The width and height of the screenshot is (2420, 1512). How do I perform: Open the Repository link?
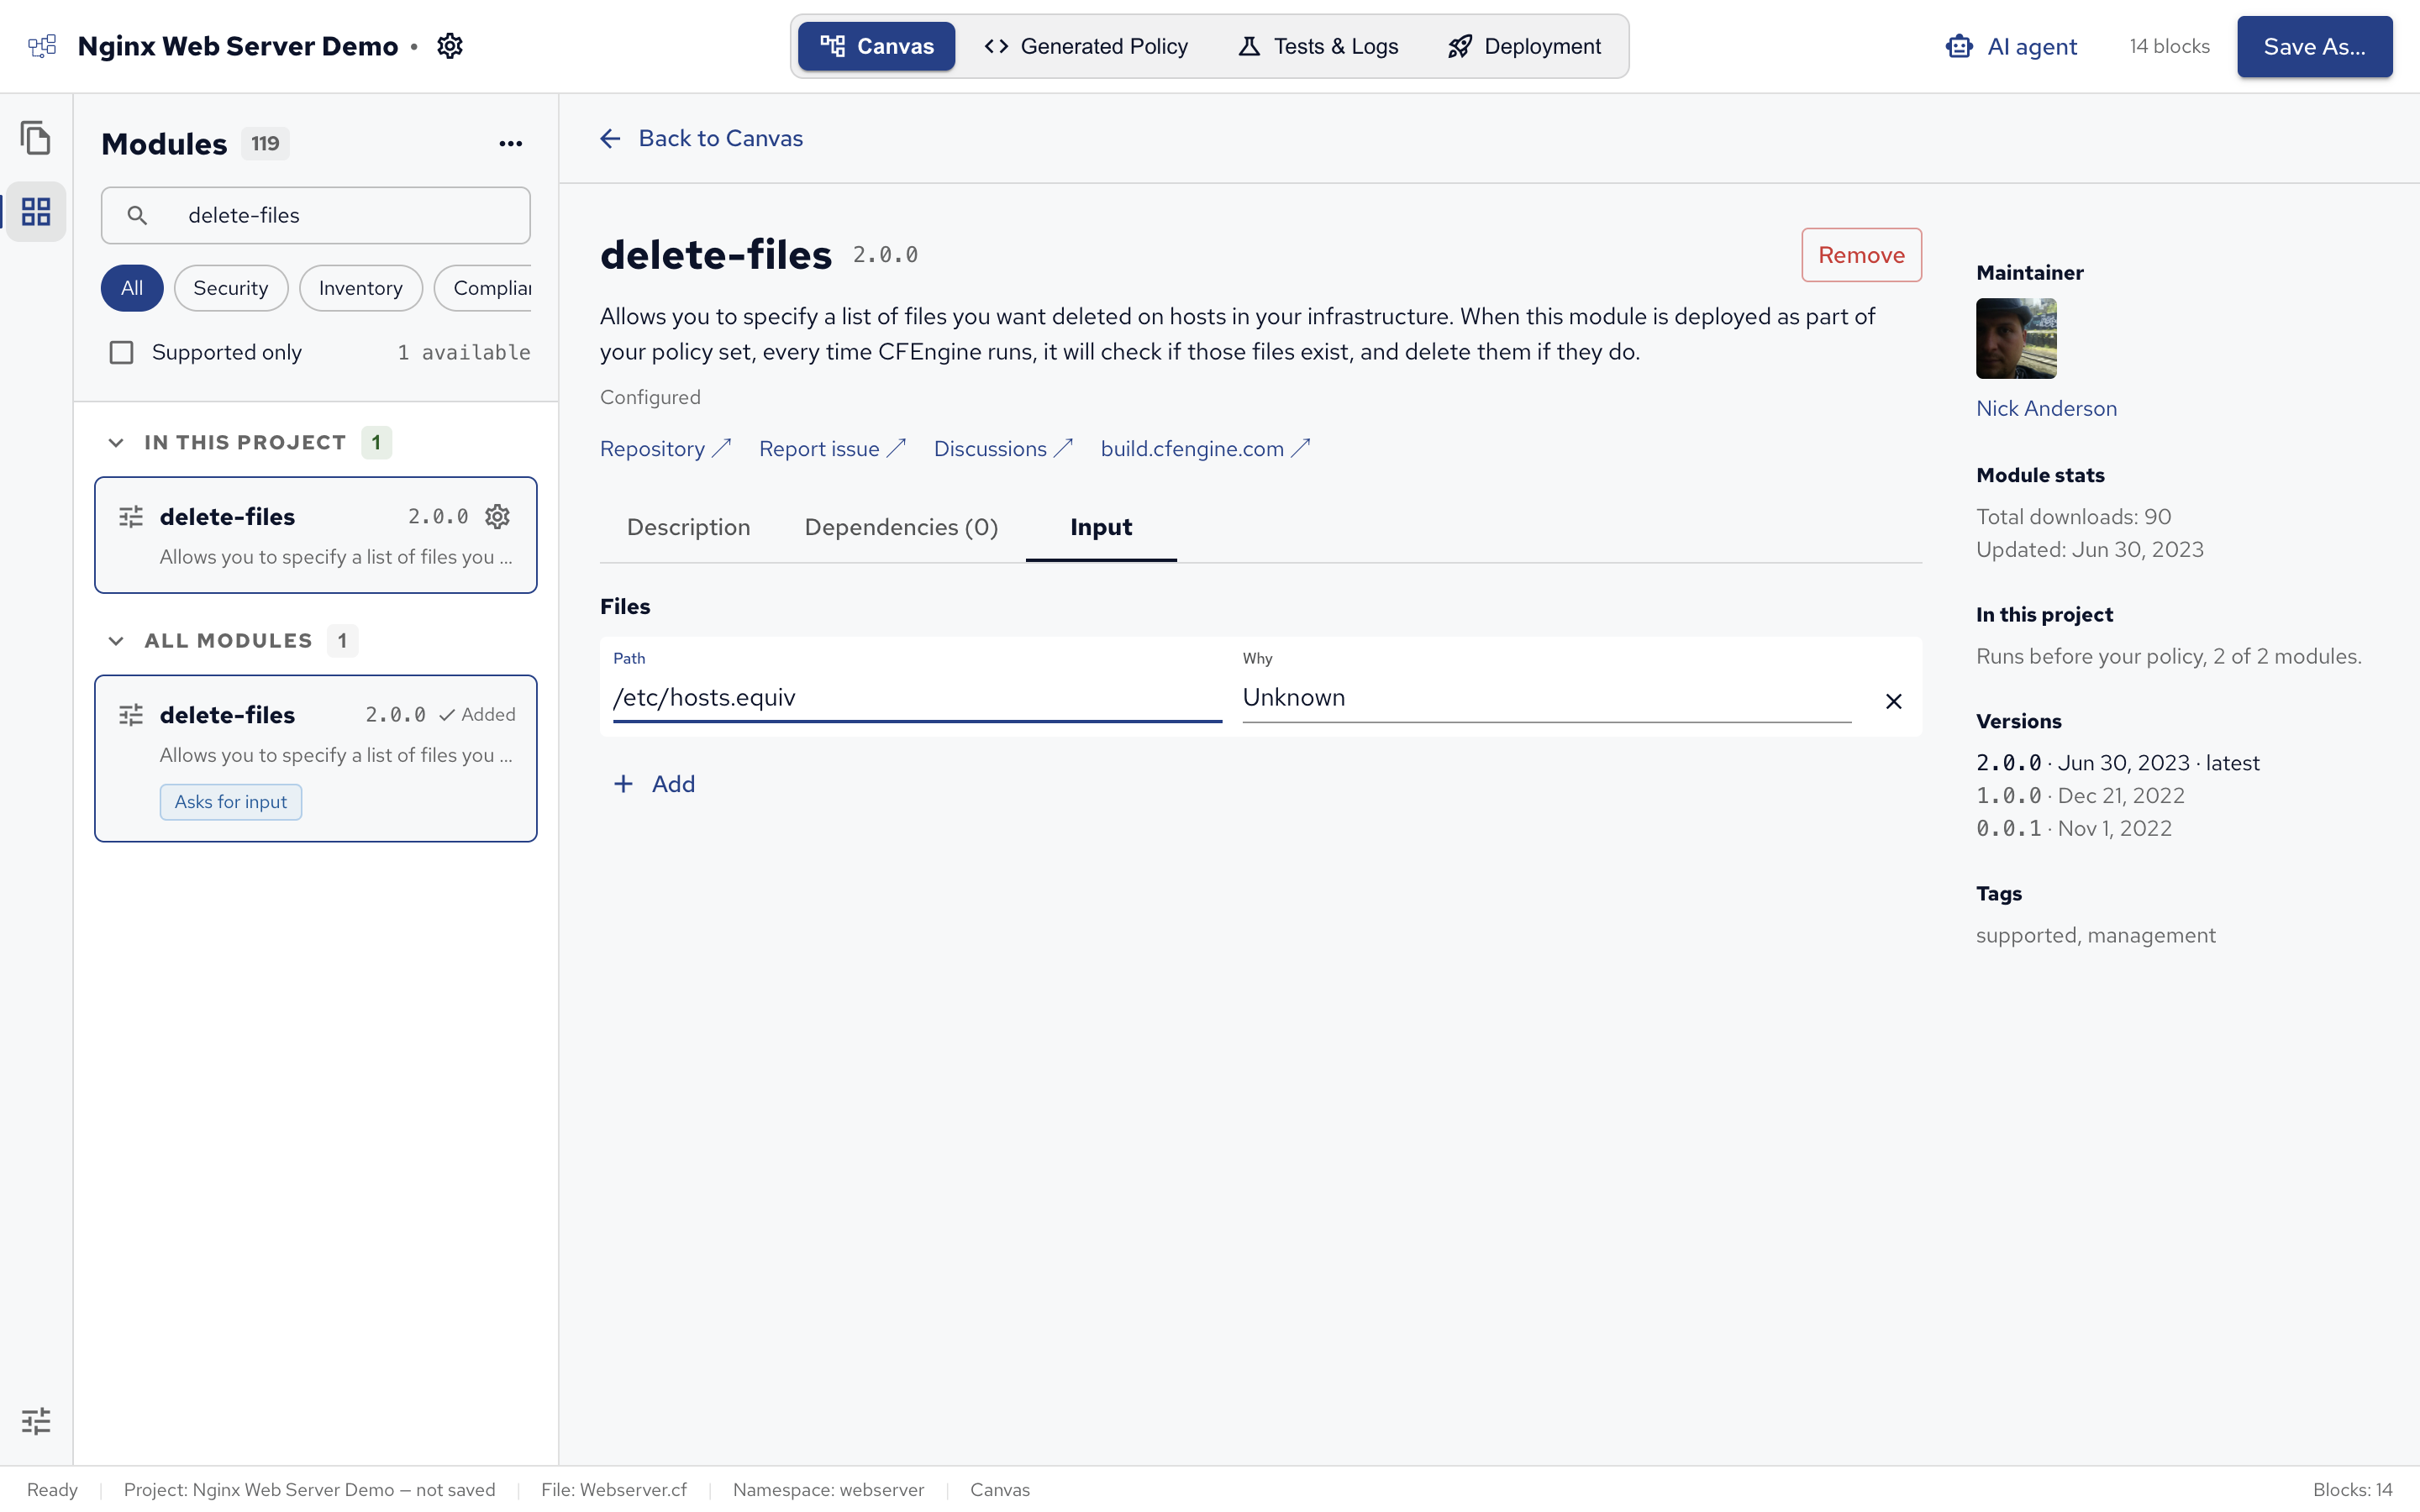[665, 449]
